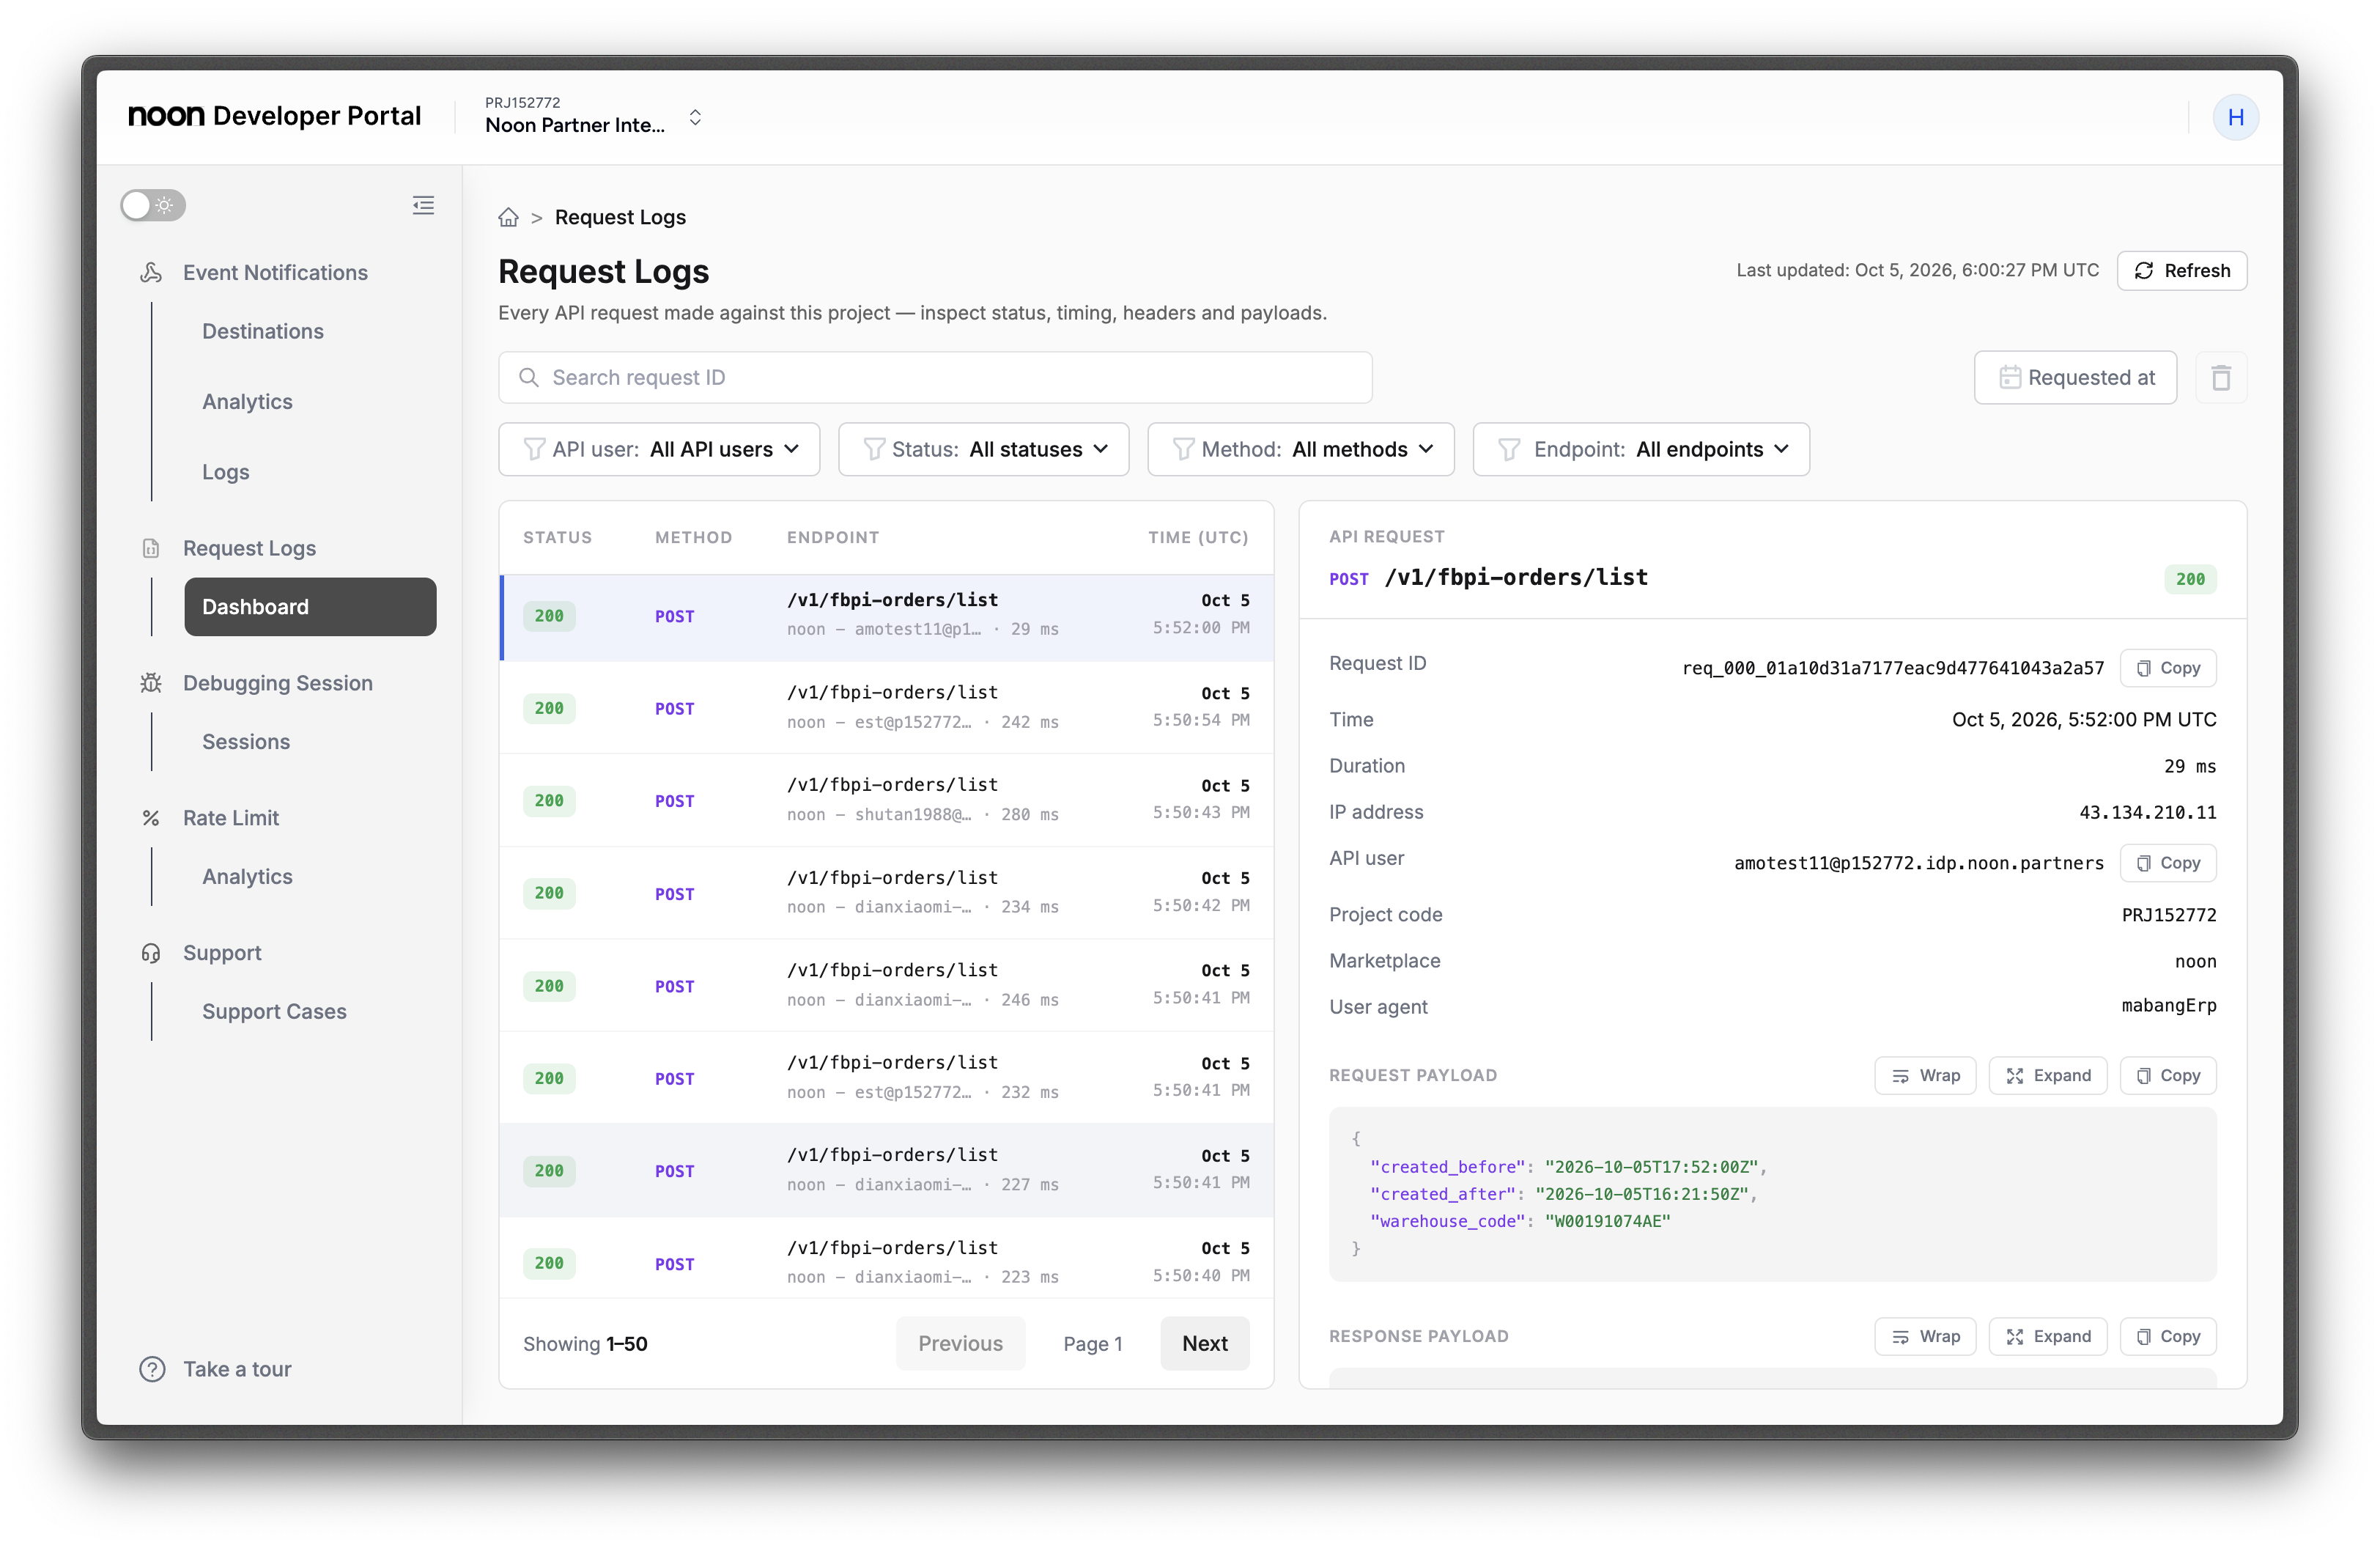Expand the response payload
The image size is (2380, 1548).
[2048, 1336]
